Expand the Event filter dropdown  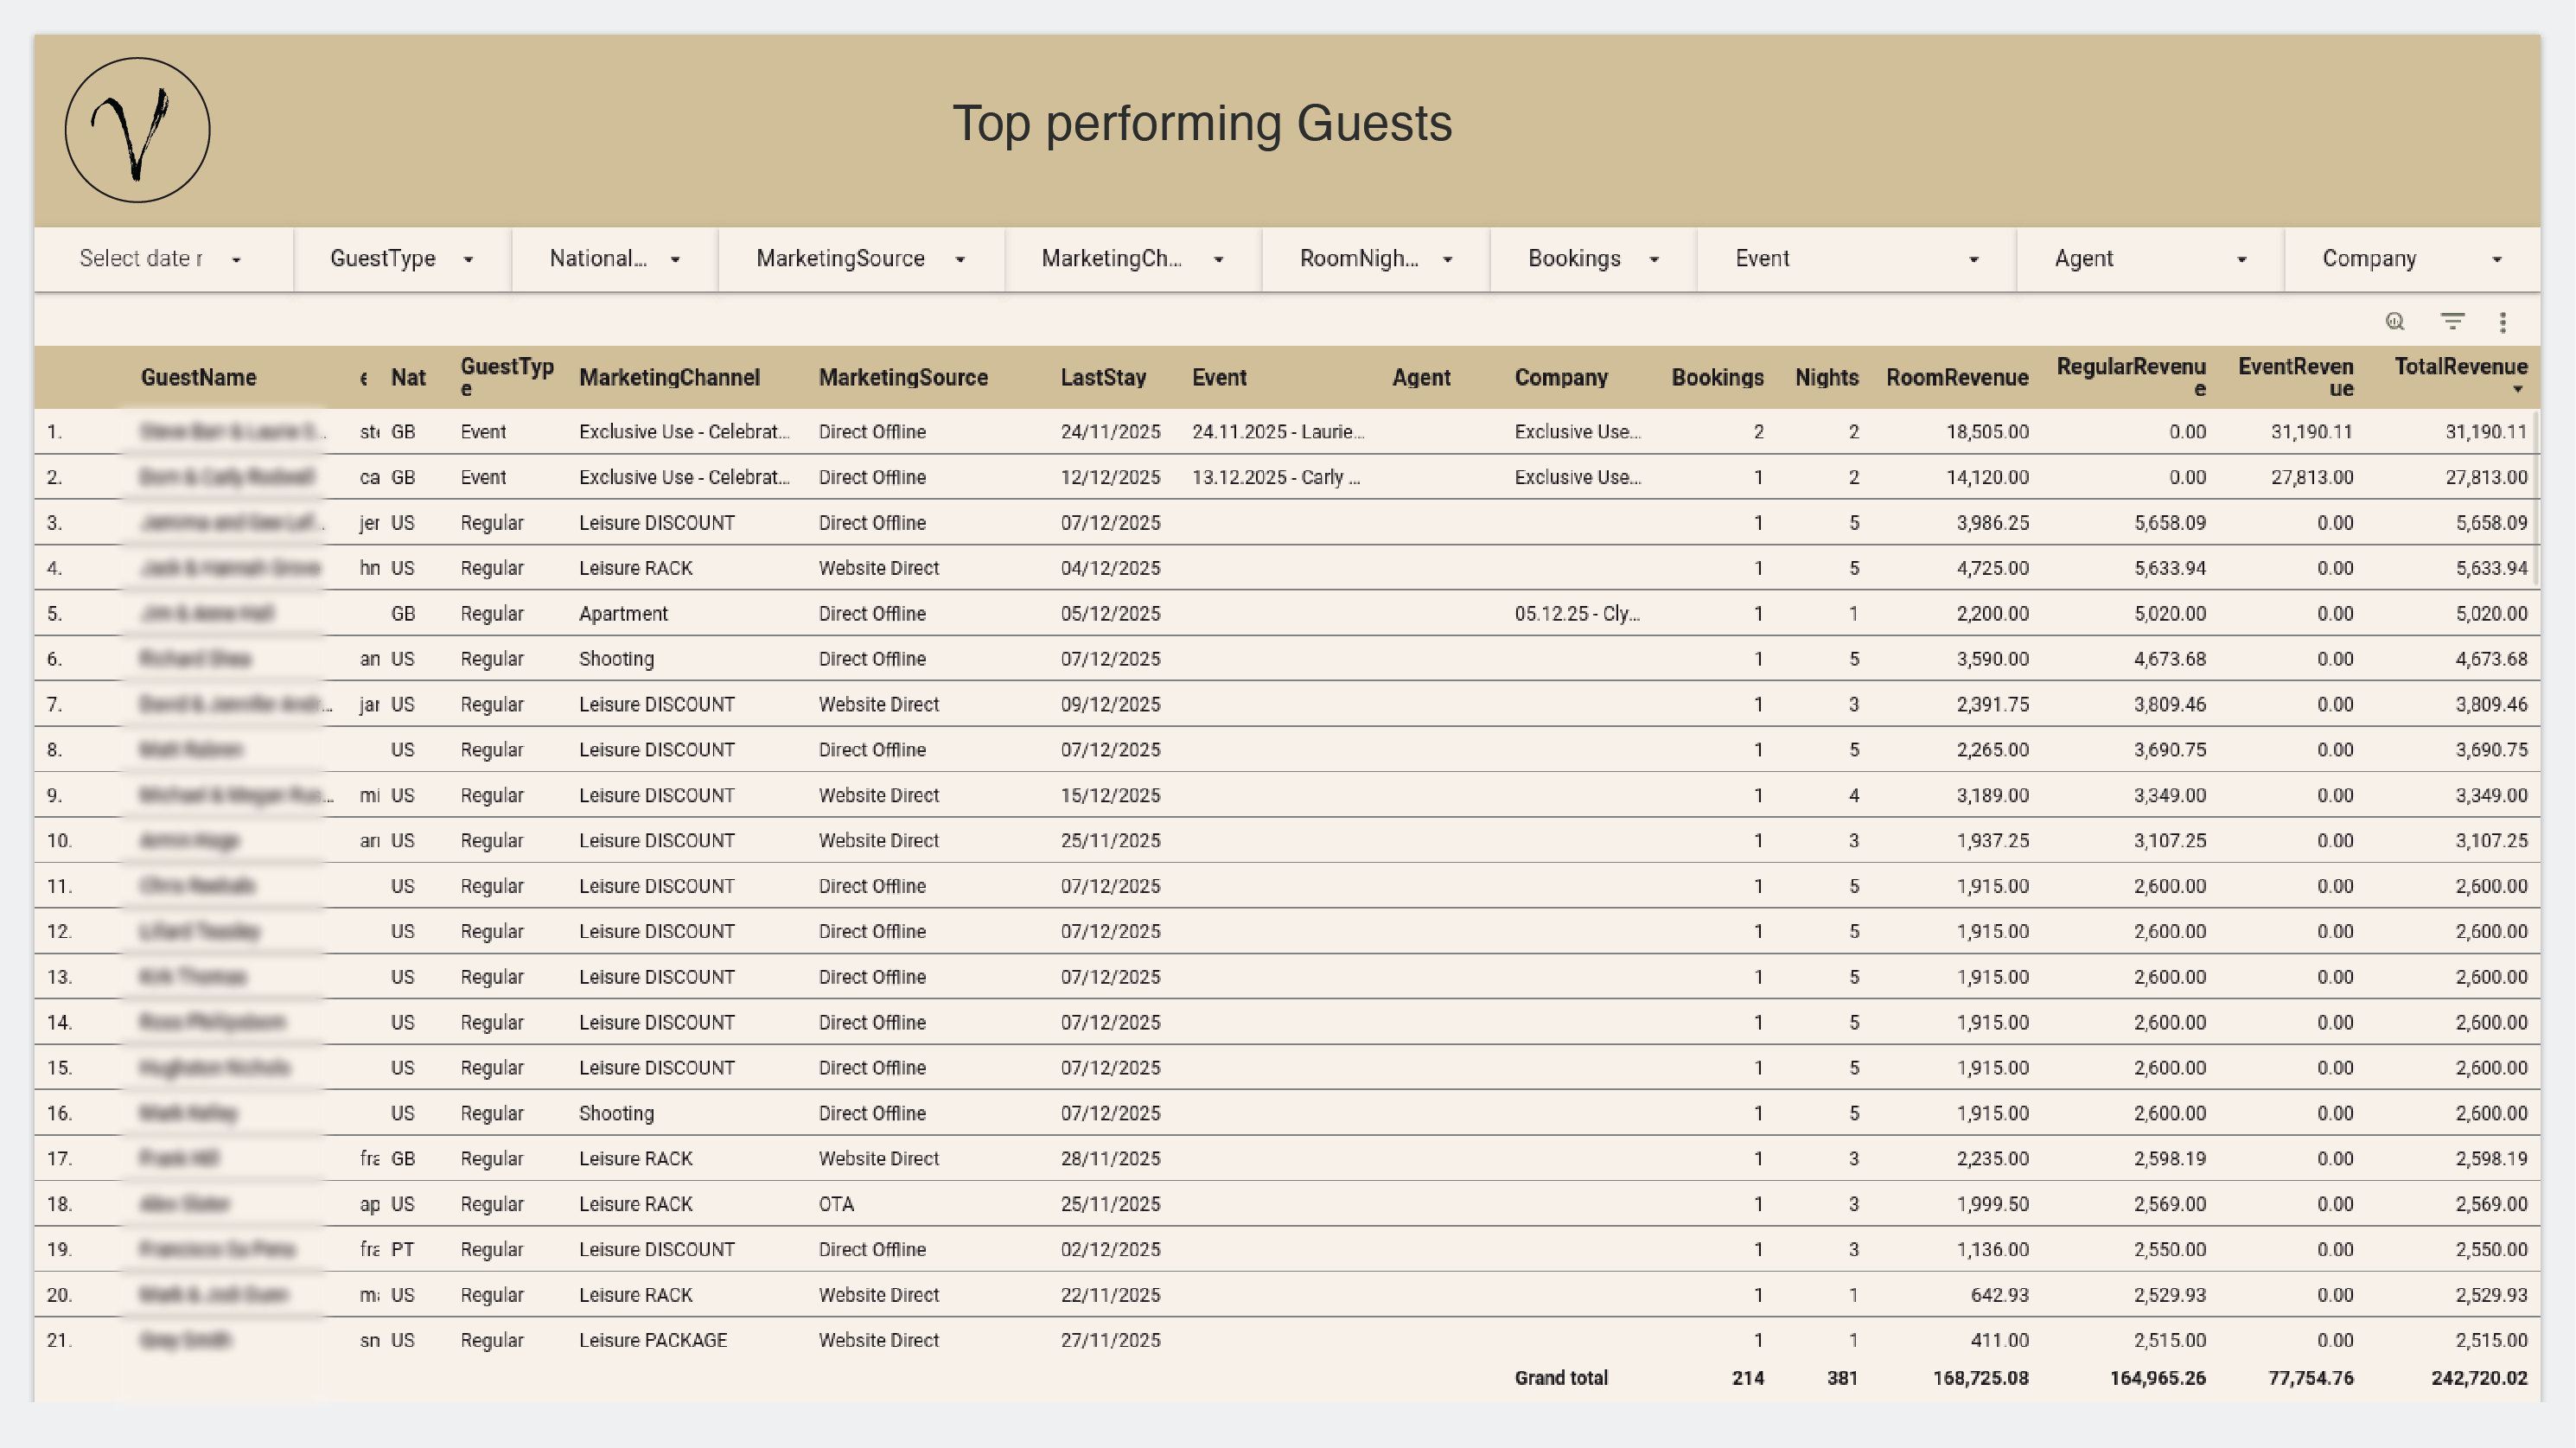point(1855,259)
